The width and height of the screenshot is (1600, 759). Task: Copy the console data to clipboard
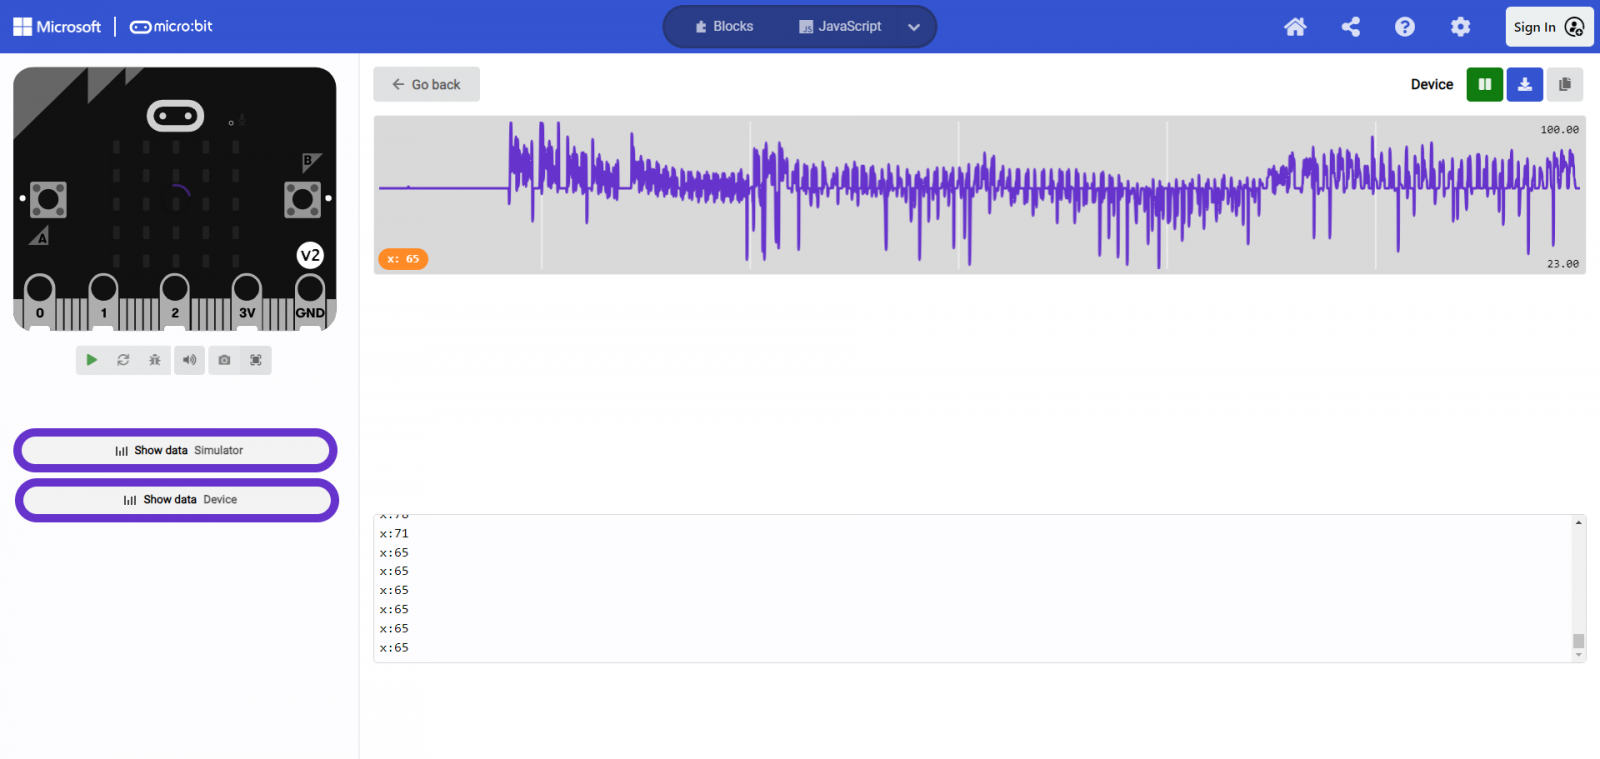[1565, 84]
